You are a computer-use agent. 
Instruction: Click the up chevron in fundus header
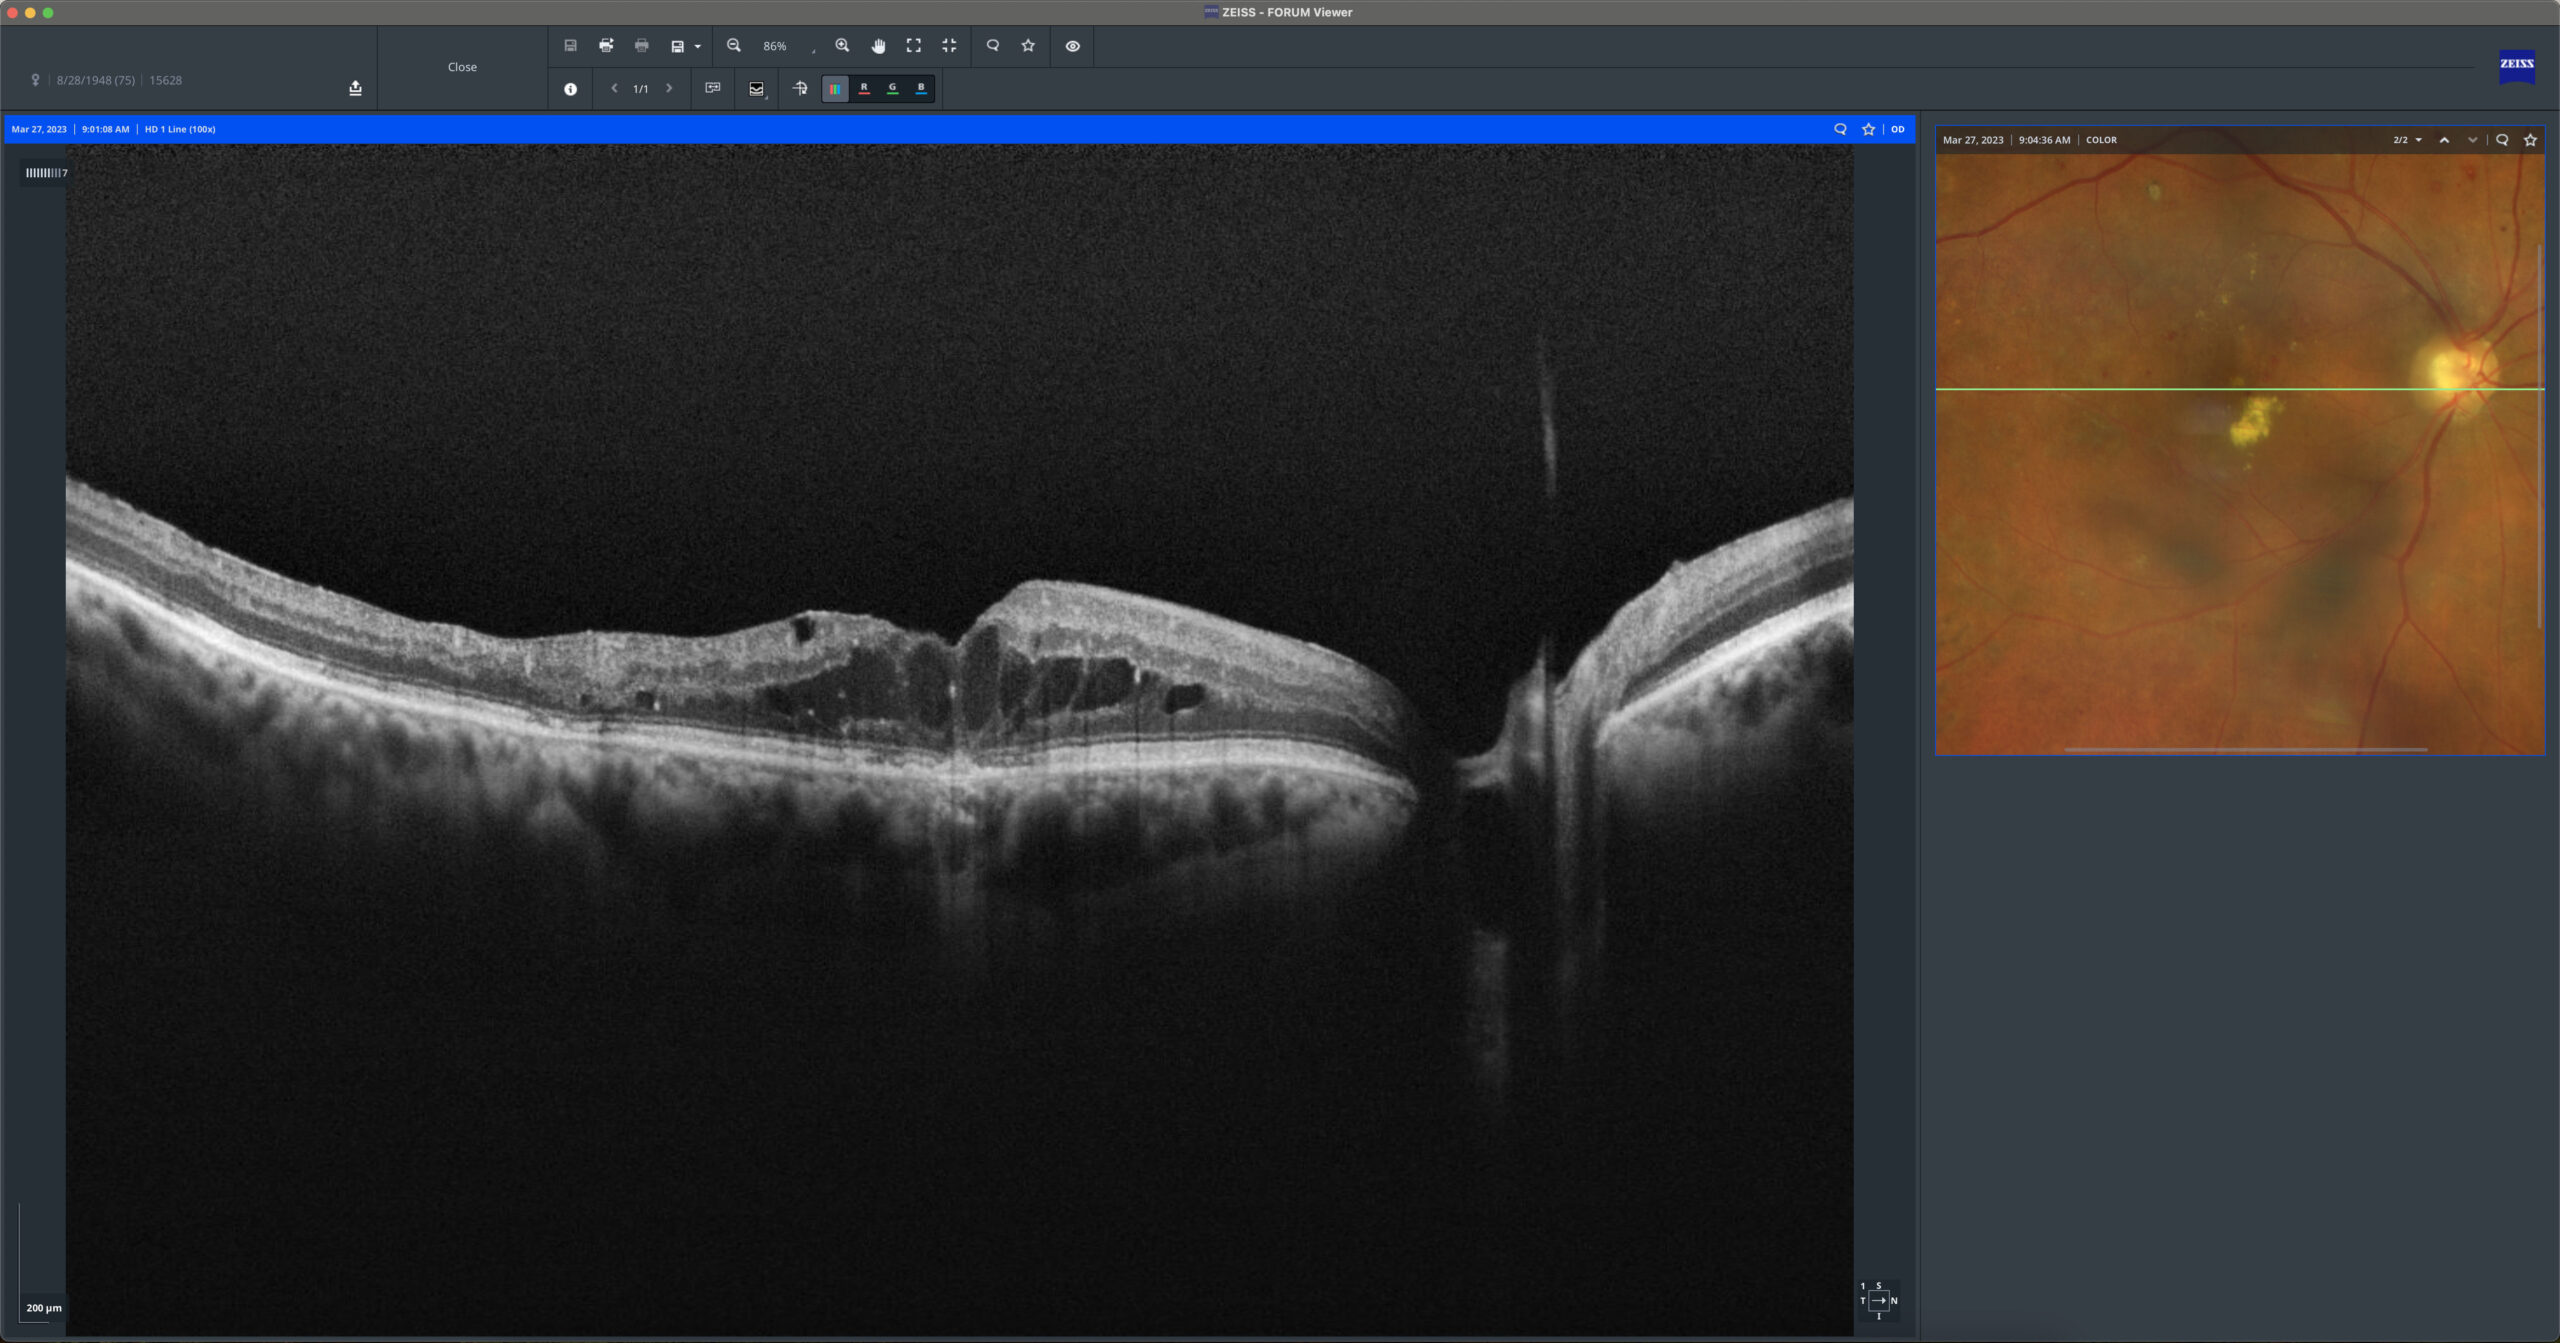click(2444, 140)
